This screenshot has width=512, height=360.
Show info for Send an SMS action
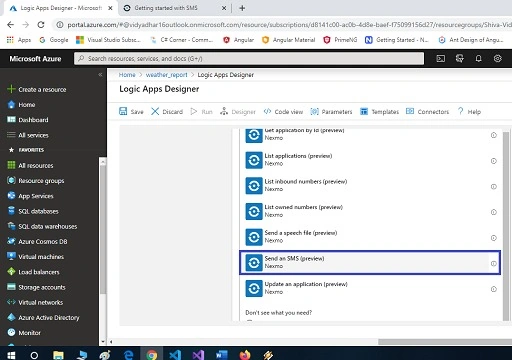tap(494, 263)
